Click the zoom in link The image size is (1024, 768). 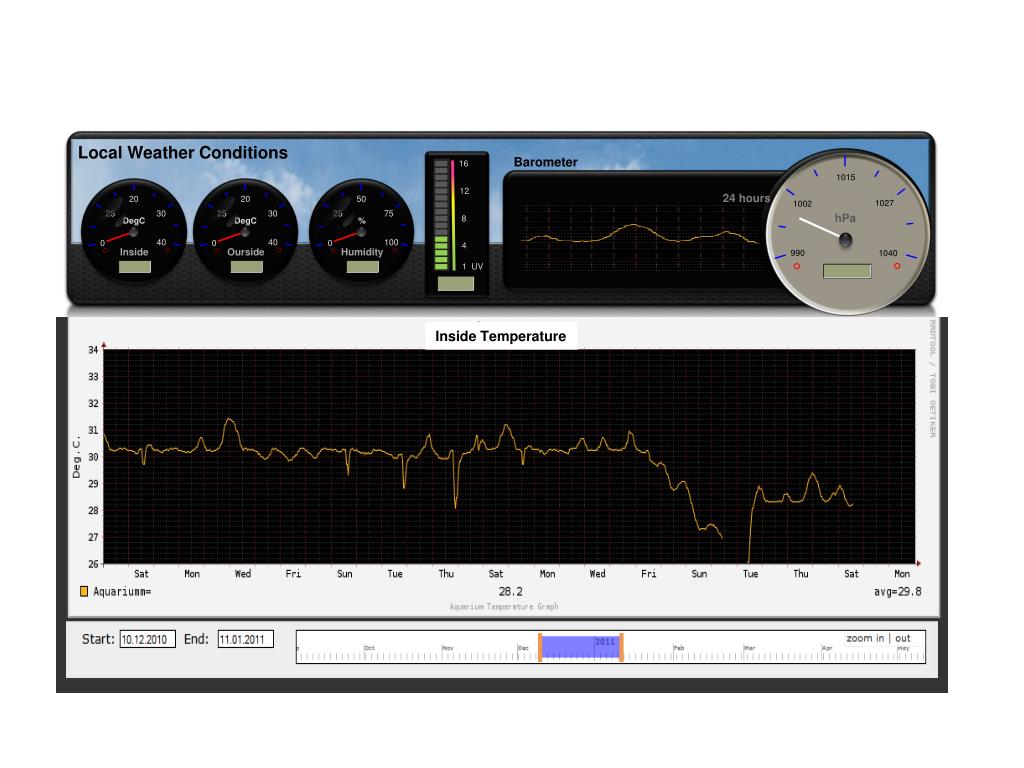click(x=865, y=638)
